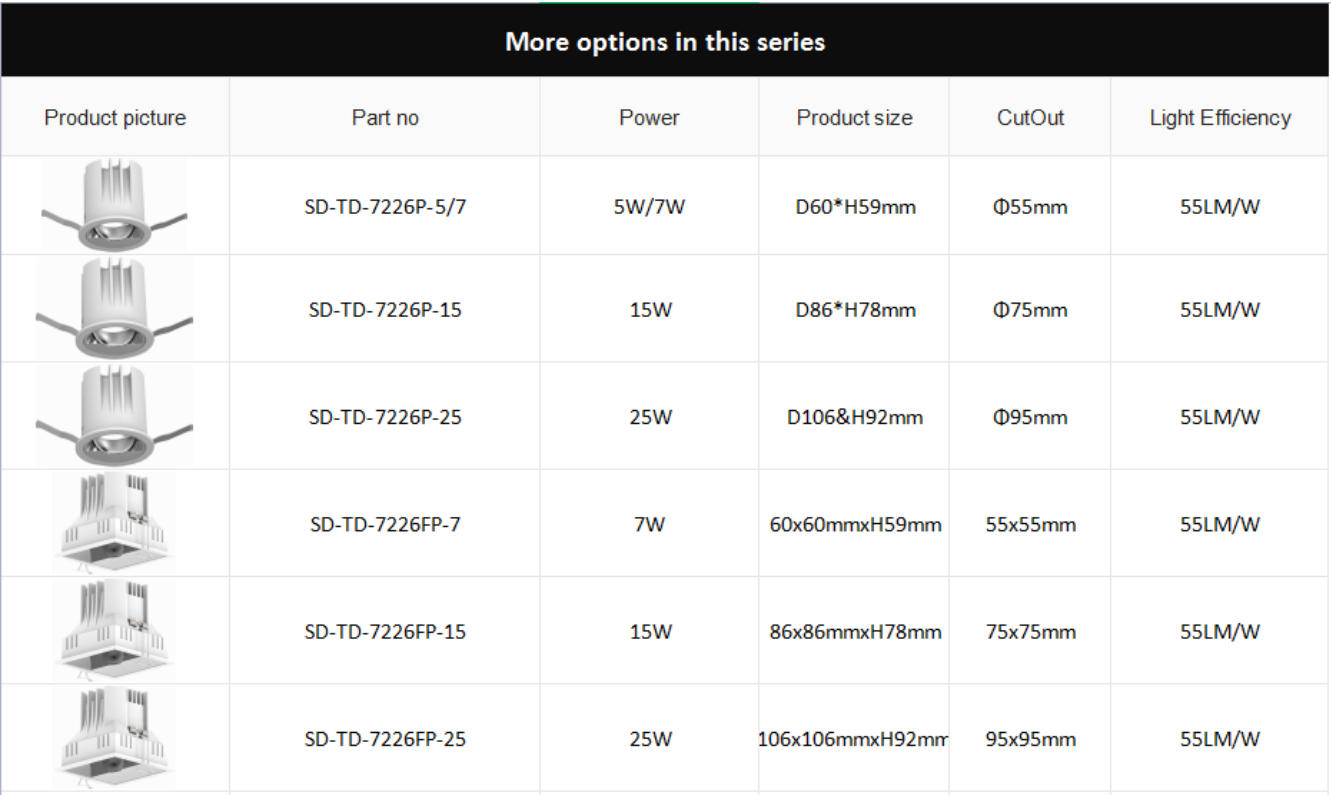Click the Power column header
The image size is (1331, 795).
[649, 117]
